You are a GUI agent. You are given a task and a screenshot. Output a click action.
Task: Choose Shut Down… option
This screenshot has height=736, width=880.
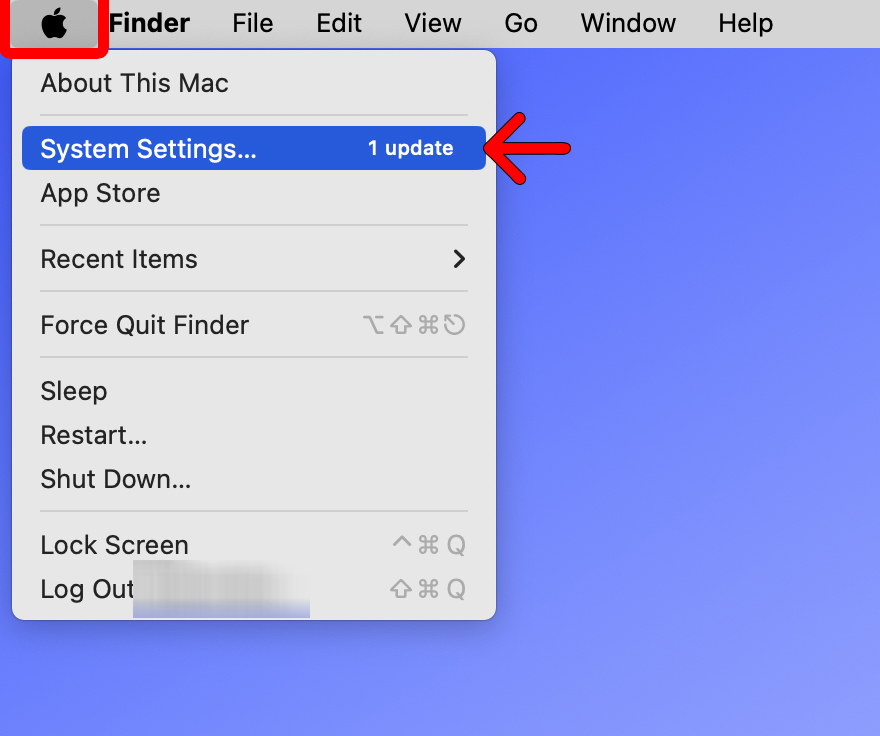coord(115,479)
